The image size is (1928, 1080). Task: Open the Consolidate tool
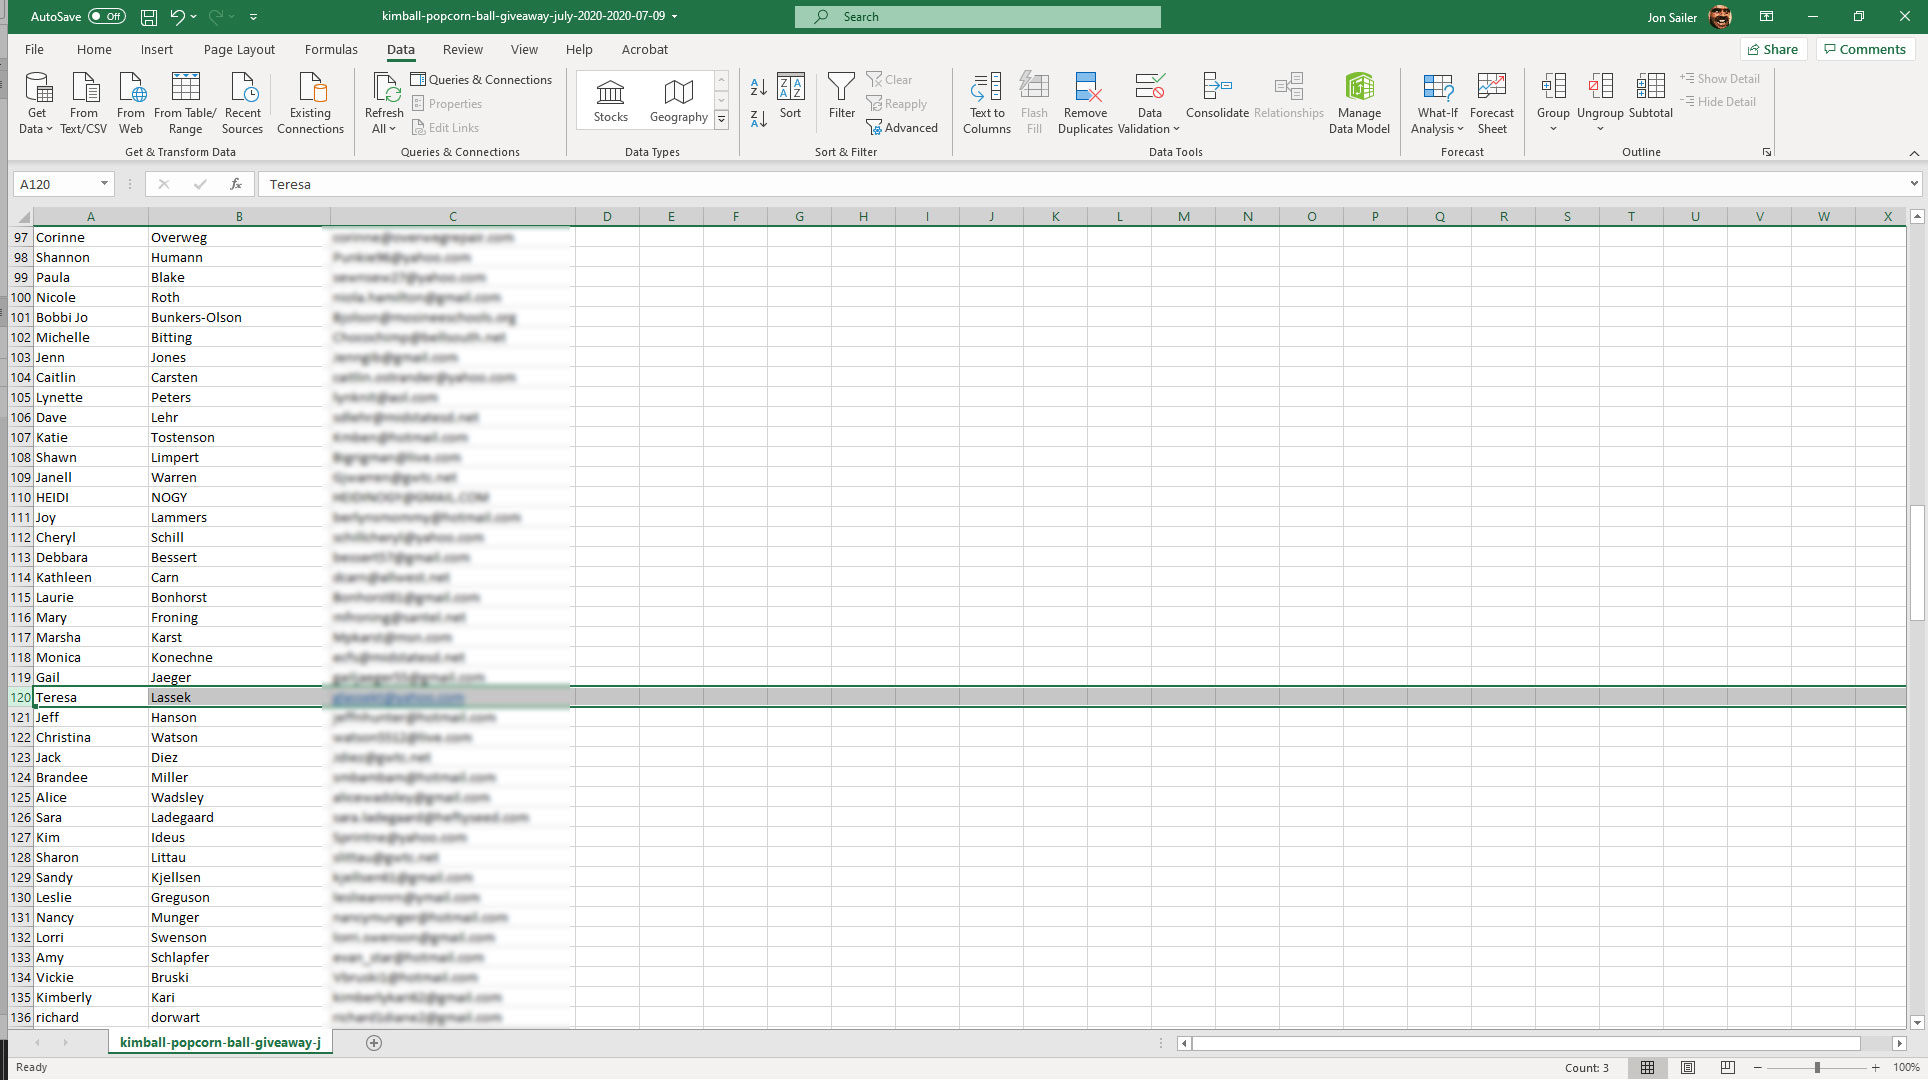tap(1216, 97)
